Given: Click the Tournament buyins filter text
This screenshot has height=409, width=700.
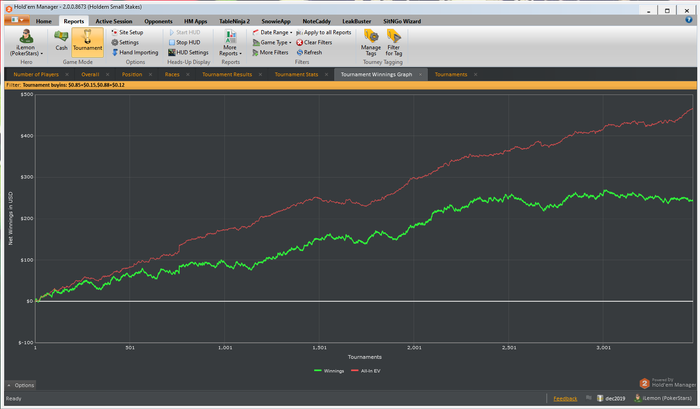Looking at the screenshot, I should click(x=74, y=85).
